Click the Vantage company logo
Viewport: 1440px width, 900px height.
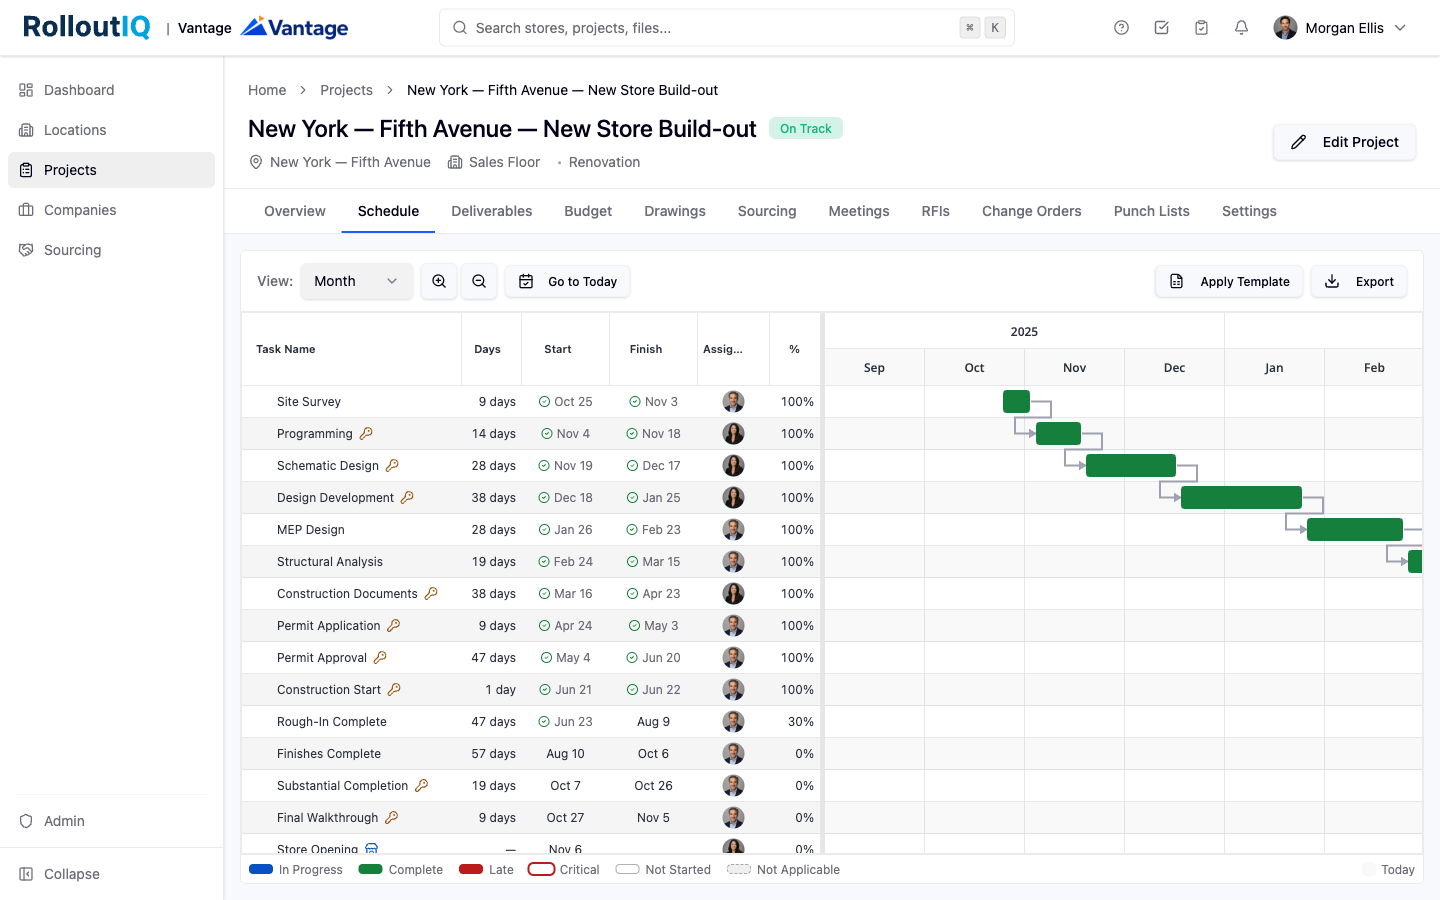click(x=295, y=28)
